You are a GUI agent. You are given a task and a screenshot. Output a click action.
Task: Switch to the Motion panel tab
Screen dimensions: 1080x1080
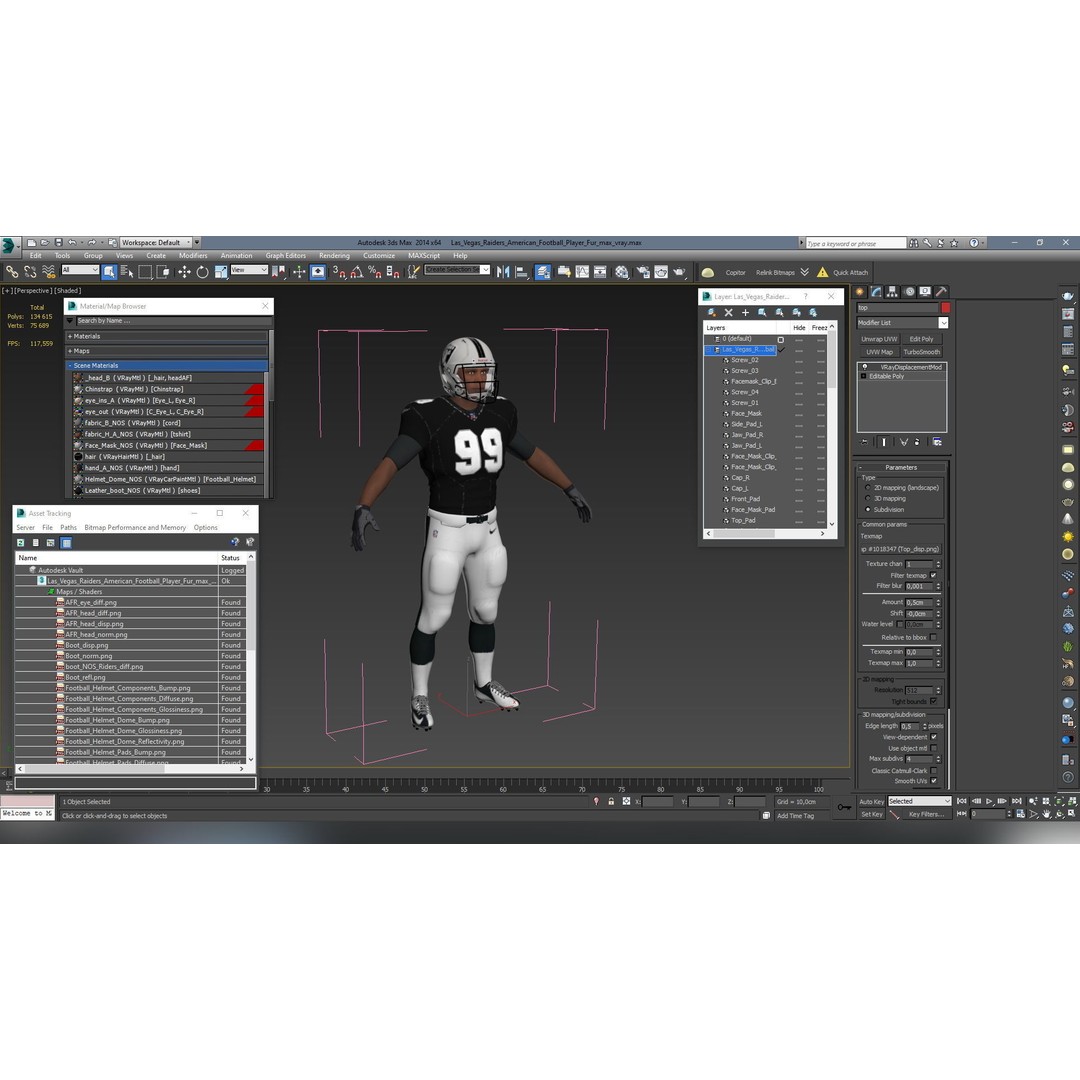coord(909,291)
